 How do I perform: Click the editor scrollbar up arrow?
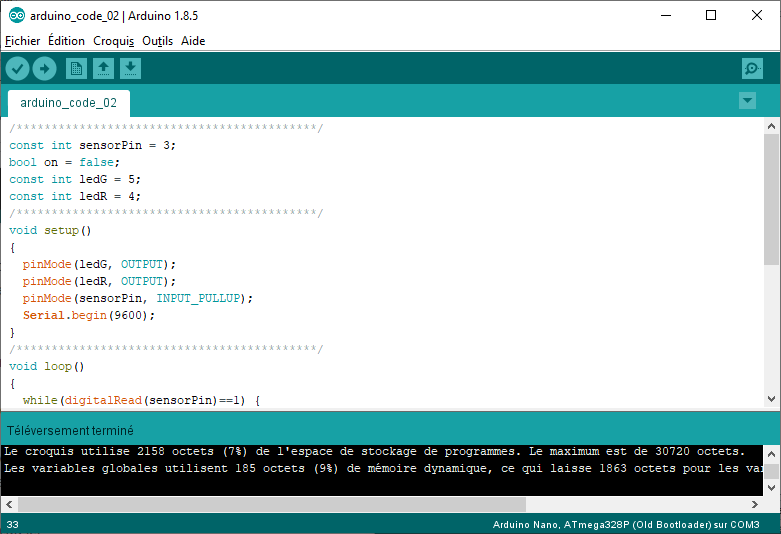pyautogui.click(x=771, y=127)
